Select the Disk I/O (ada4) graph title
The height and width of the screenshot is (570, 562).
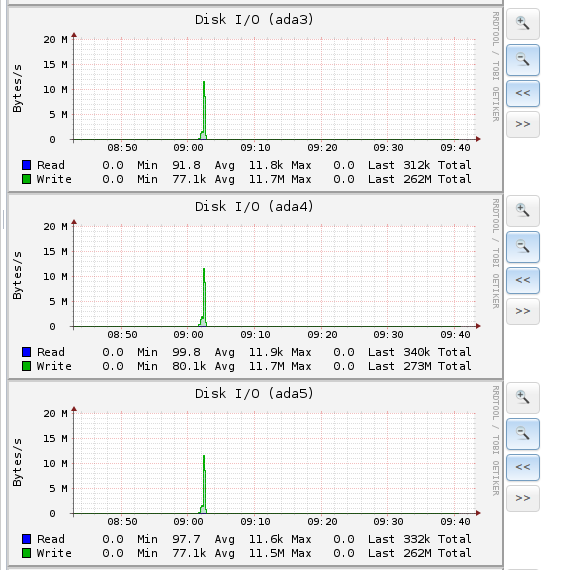(x=254, y=206)
